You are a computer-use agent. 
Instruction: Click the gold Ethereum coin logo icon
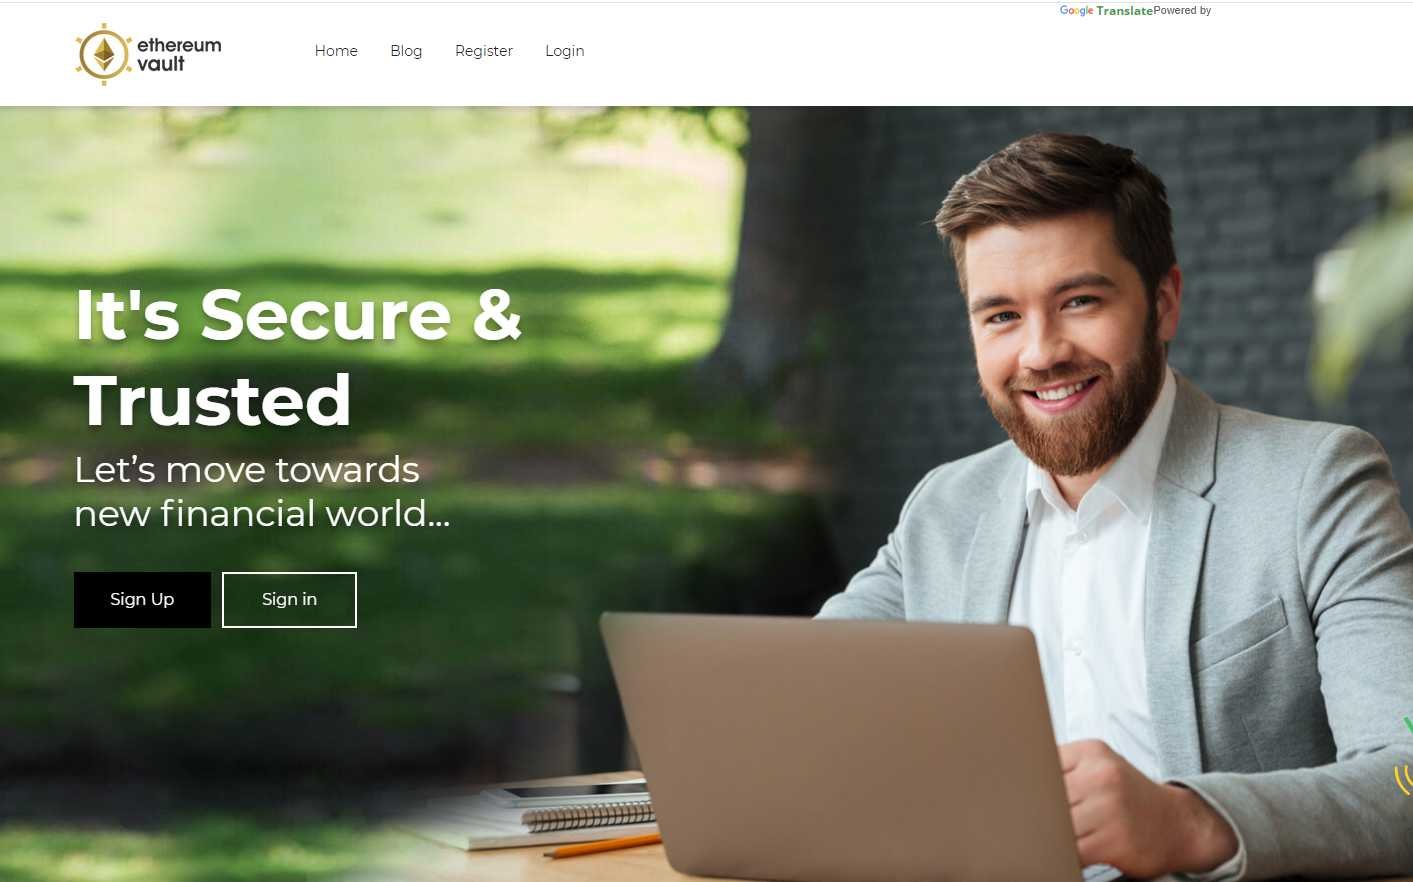pos(104,54)
